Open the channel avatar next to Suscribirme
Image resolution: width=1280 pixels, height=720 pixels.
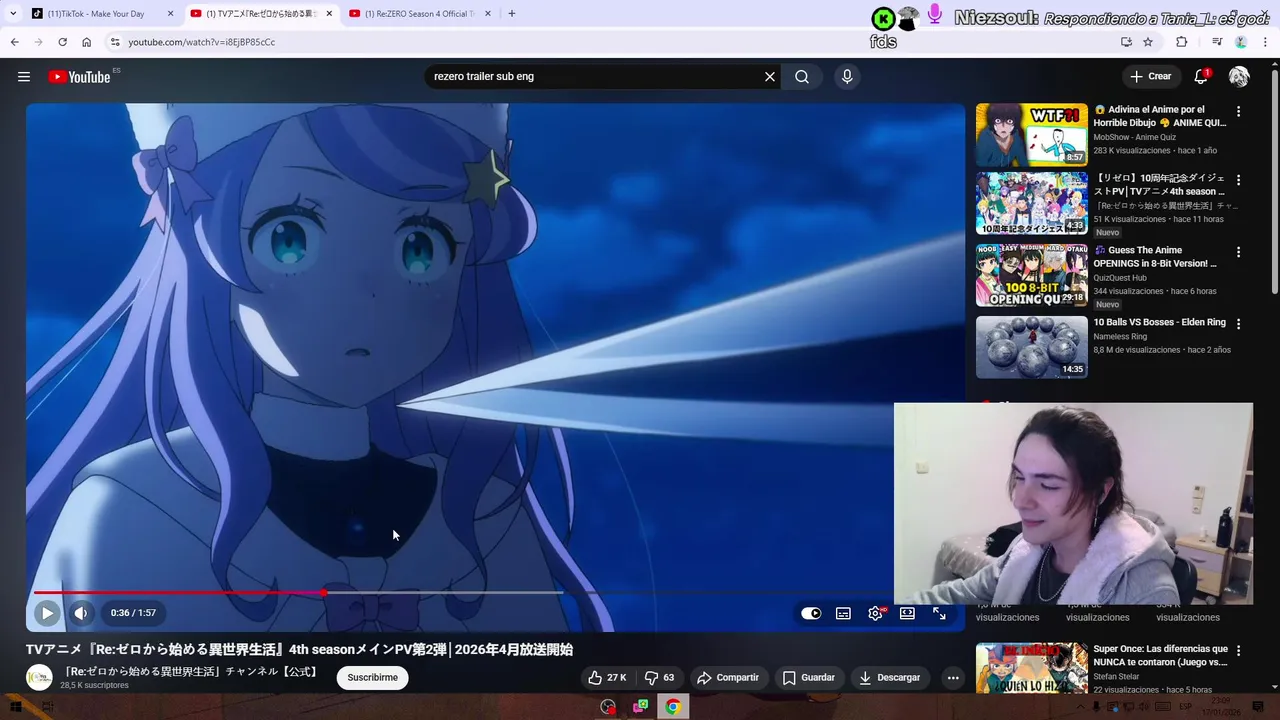click(39, 678)
